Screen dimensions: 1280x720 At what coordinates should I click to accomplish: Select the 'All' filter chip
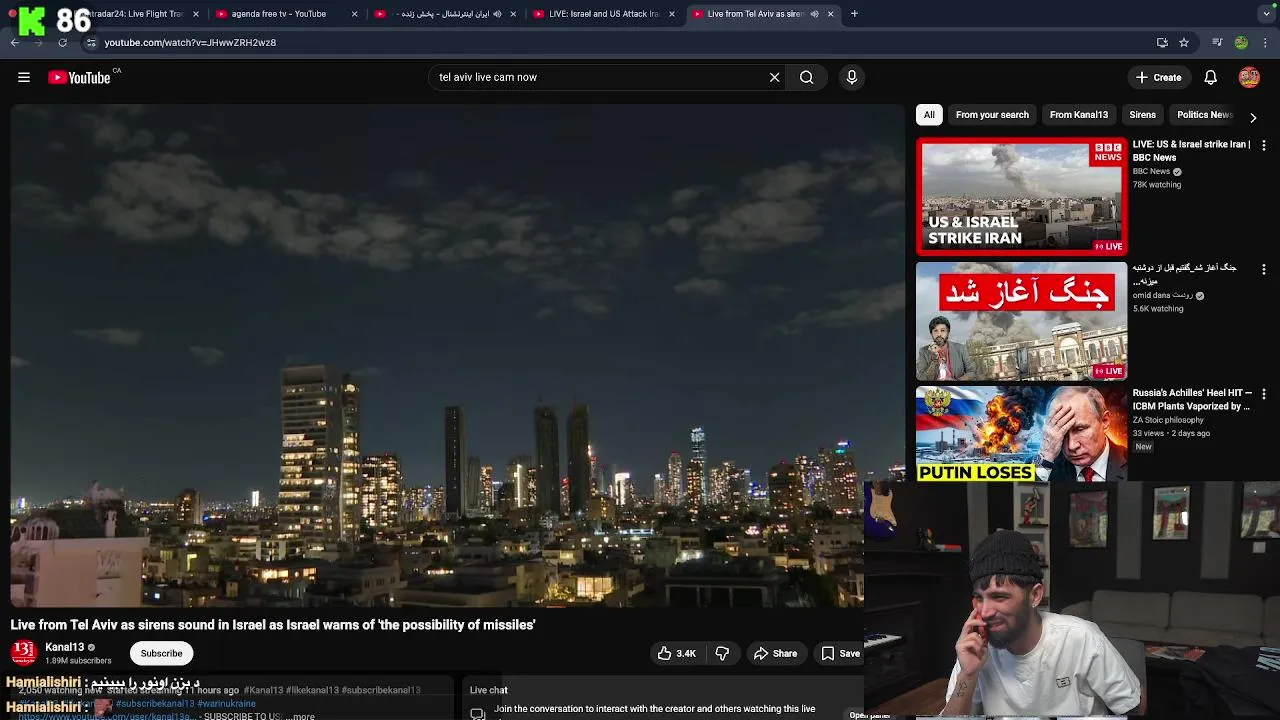(929, 114)
